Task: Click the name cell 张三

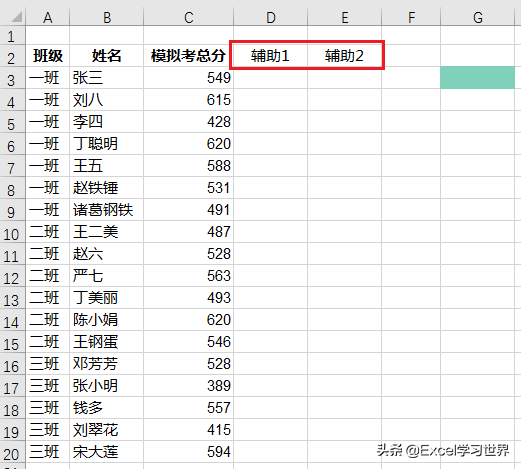Action: pos(107,78)
